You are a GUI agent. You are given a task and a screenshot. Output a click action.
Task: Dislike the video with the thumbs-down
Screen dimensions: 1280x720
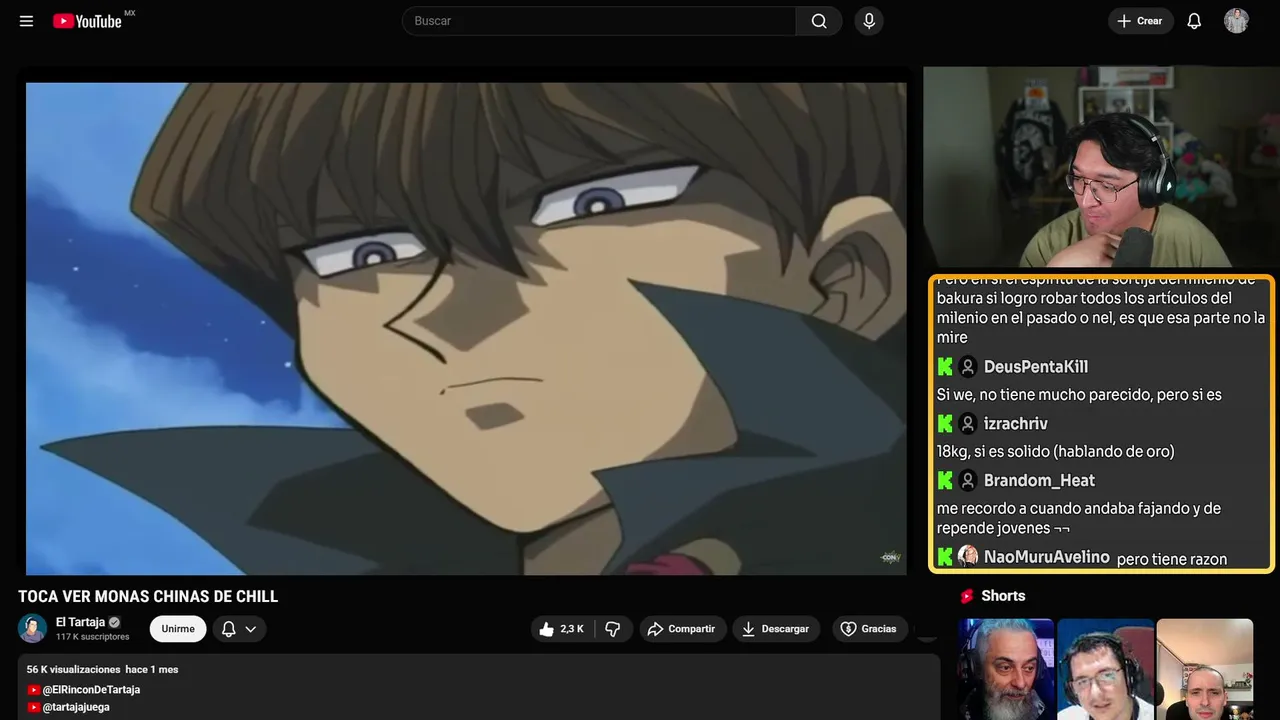click(x=613, y=629)
